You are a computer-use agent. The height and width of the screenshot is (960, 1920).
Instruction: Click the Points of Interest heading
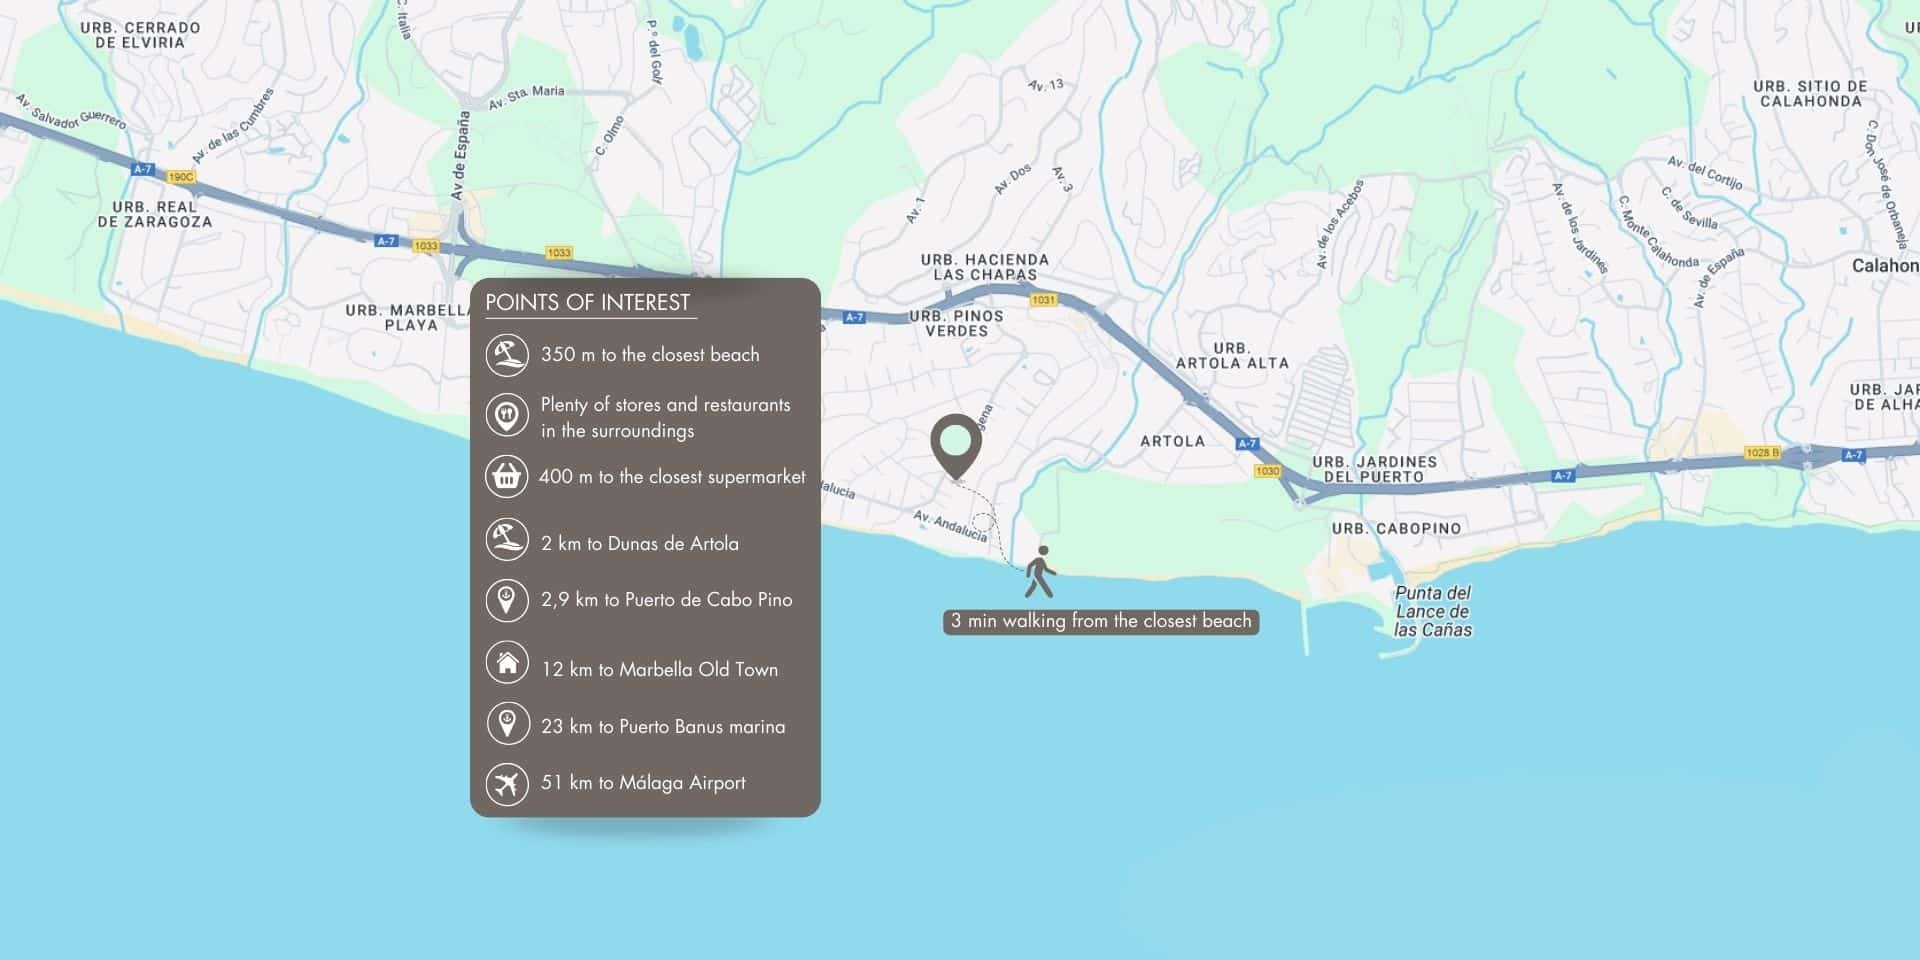pos(588,303)
